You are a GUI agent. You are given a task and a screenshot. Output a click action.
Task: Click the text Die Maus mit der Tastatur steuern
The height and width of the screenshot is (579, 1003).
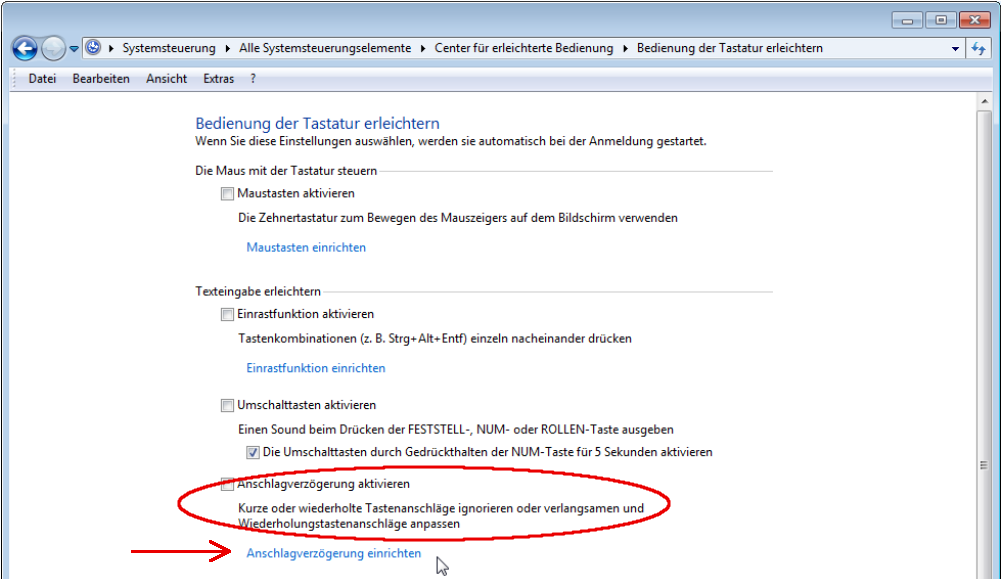pyautogui.click(x=286, y=171)
